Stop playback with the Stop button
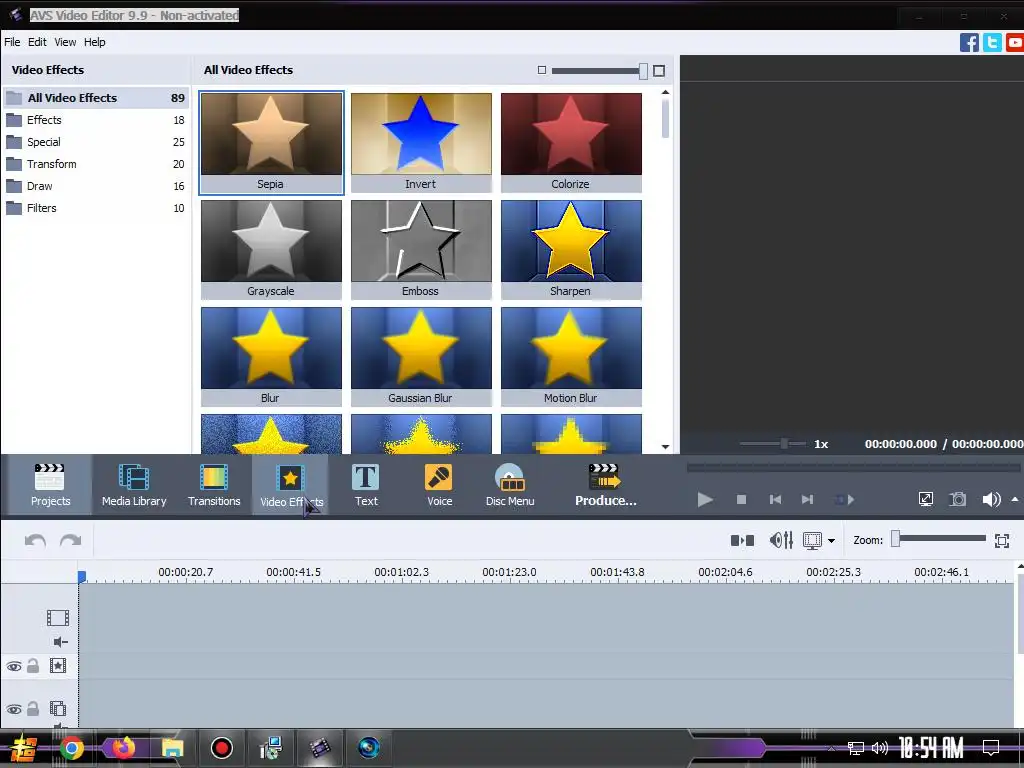The height and width of the screenshot is (768, 1024). click(x=741, y=500)
